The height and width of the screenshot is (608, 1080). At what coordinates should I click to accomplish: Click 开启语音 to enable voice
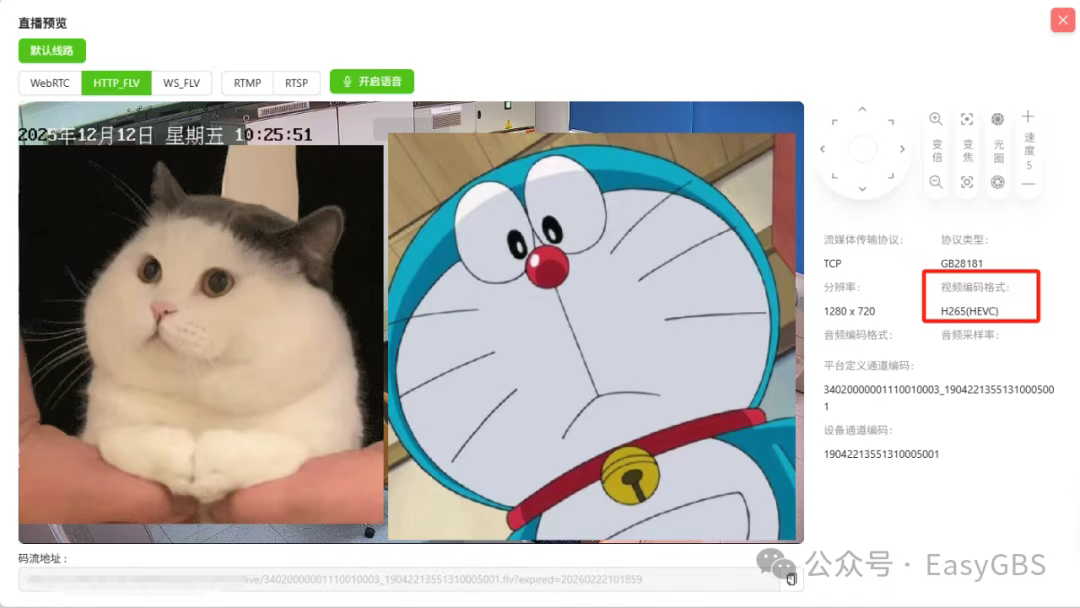point(372,81)
